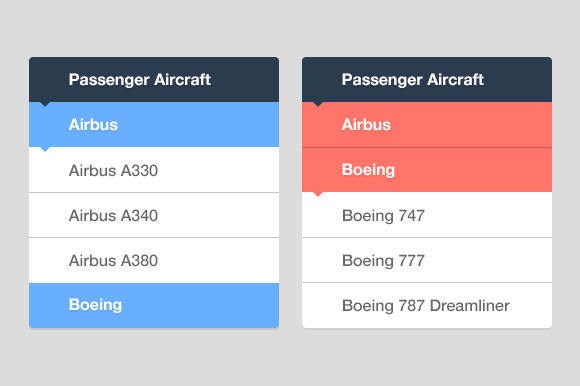Click the divider between Airbus A340 and A380

[x=154, y=238]
